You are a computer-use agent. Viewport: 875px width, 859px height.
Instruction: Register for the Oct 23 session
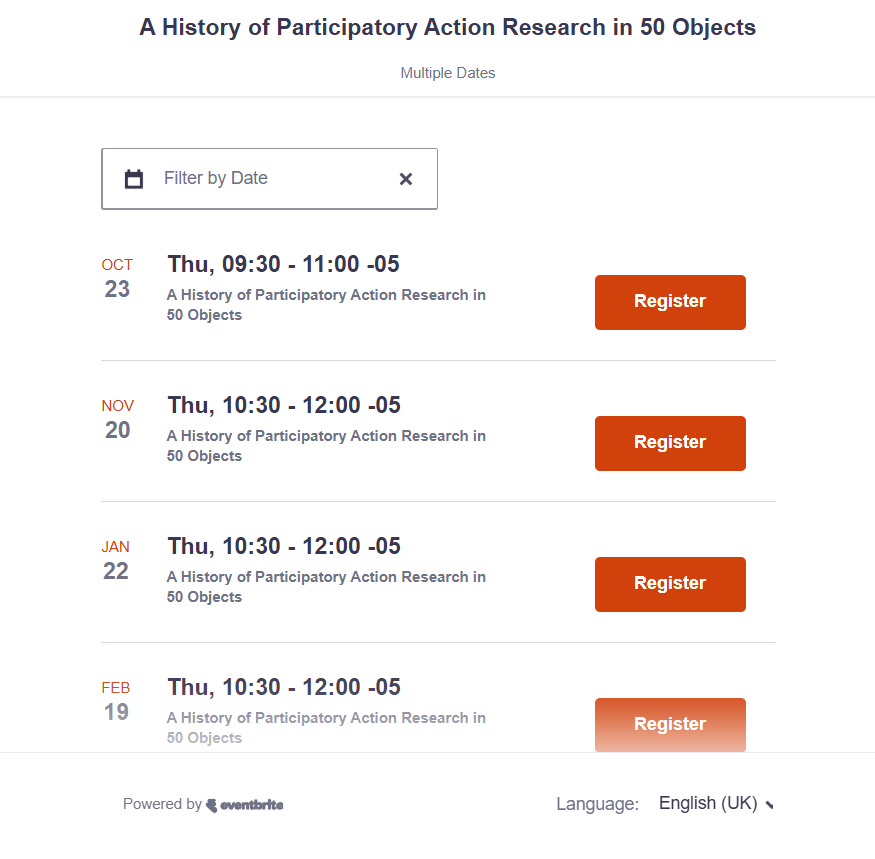pyautogui.click(x=670, y=302)
